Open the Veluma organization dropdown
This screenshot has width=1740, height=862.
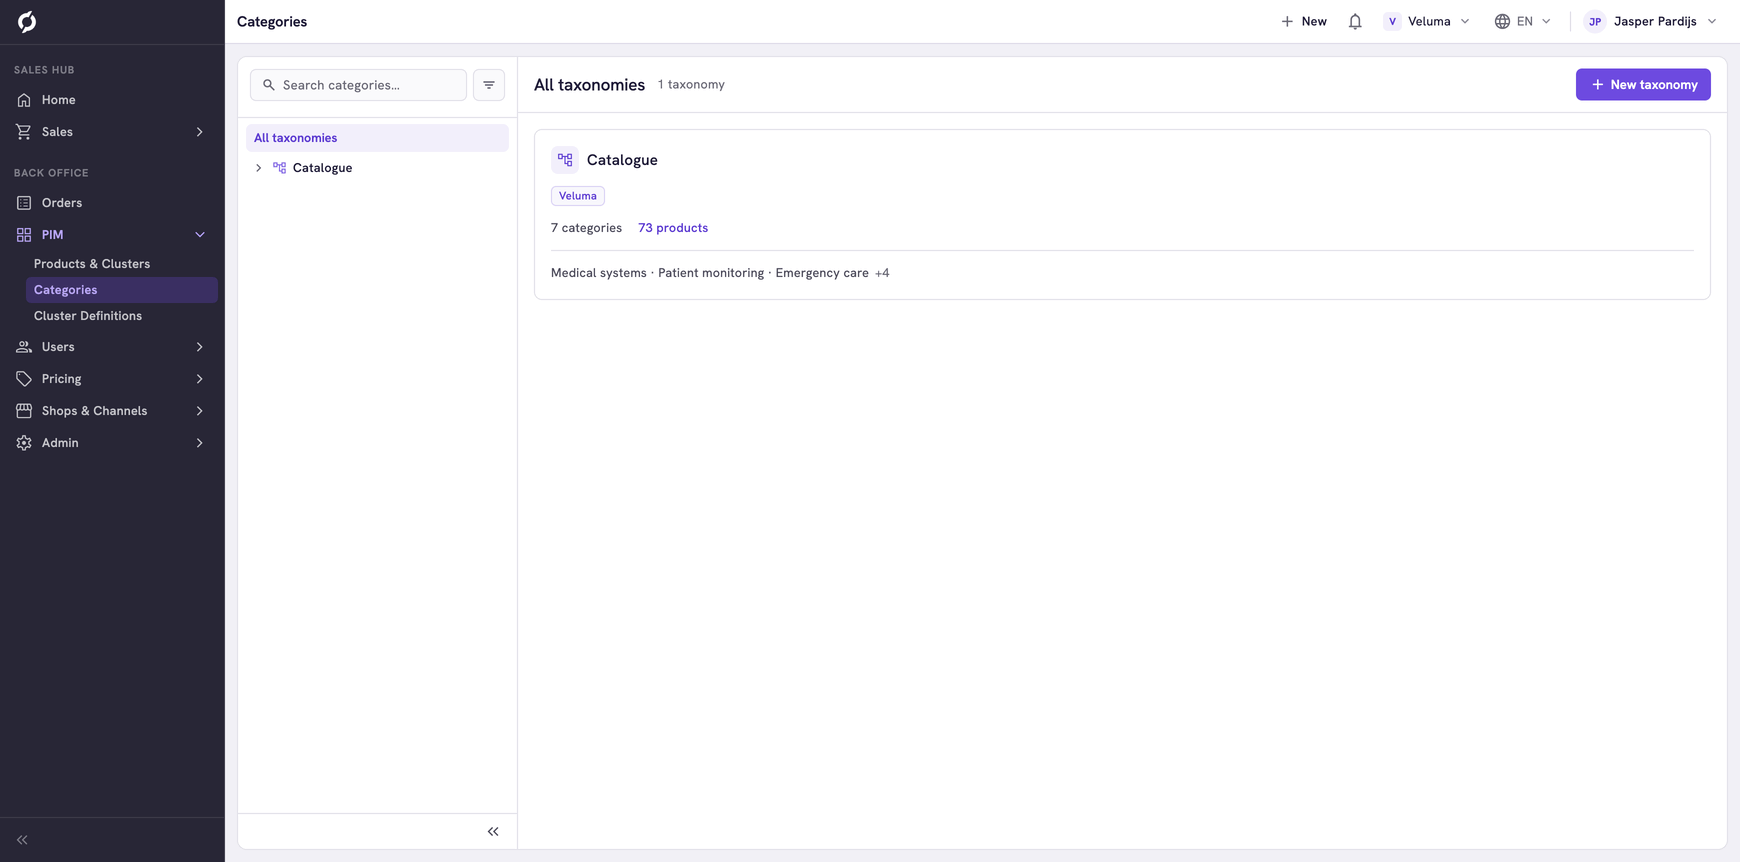click(1427, 21)
